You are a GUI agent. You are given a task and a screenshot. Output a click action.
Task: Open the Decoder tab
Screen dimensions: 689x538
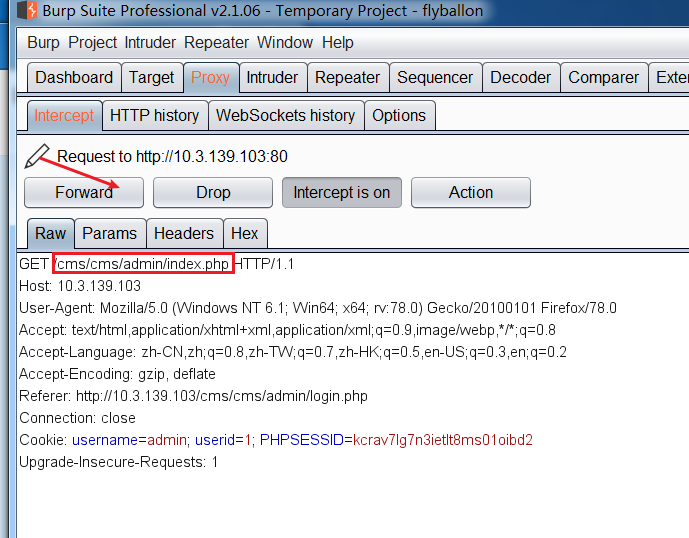[520, 77]
